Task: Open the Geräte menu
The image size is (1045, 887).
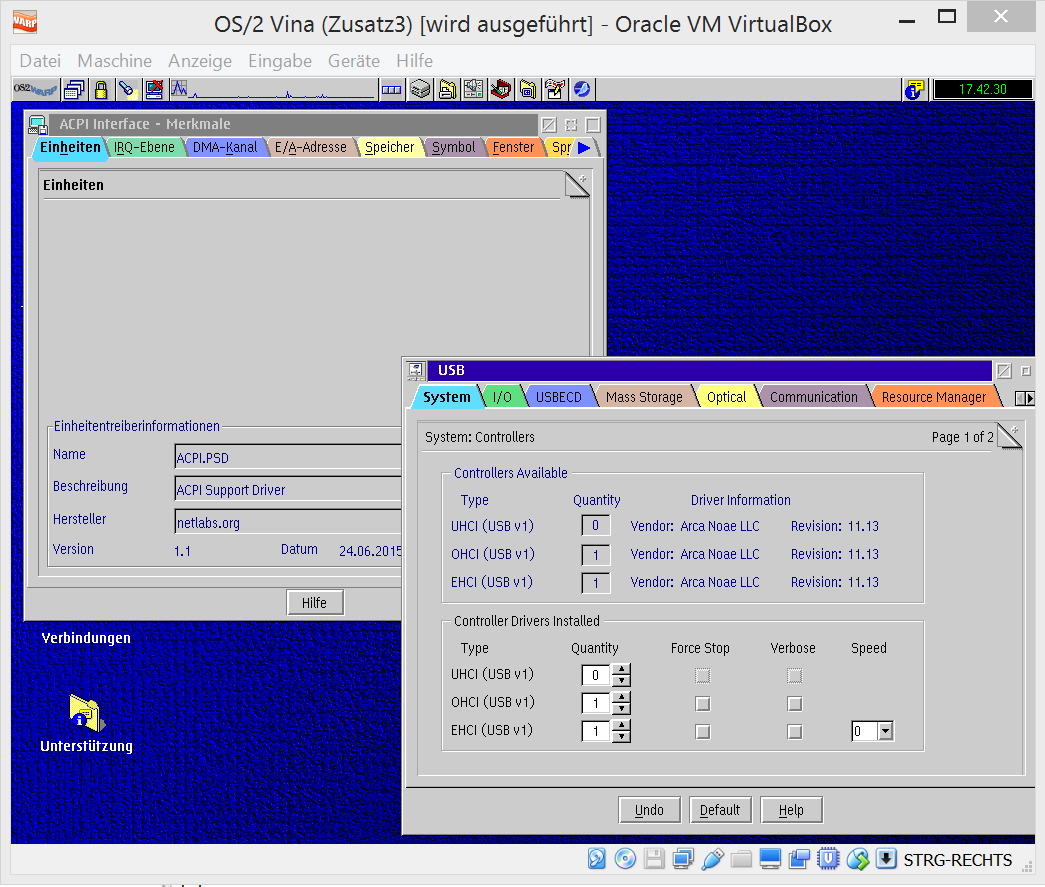Action: (x=354, y=61)
